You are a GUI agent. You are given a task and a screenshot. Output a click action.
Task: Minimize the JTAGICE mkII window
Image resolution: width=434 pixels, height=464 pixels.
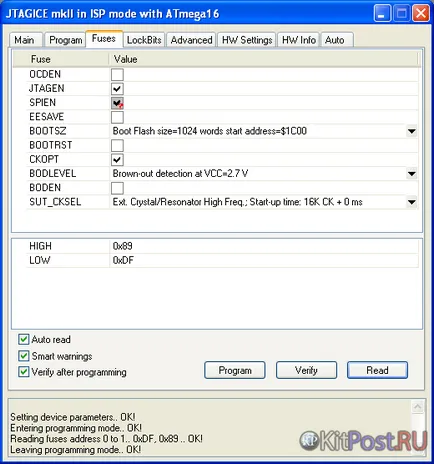(x=382, y=14)
